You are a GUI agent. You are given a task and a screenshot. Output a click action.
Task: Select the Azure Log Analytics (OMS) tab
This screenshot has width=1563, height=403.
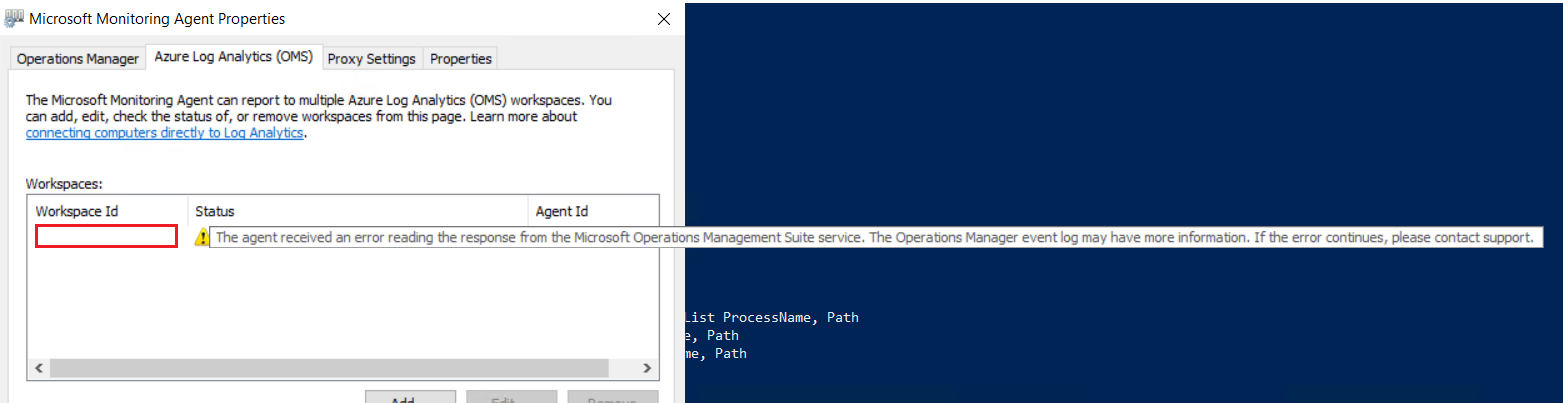click(233, 57)
